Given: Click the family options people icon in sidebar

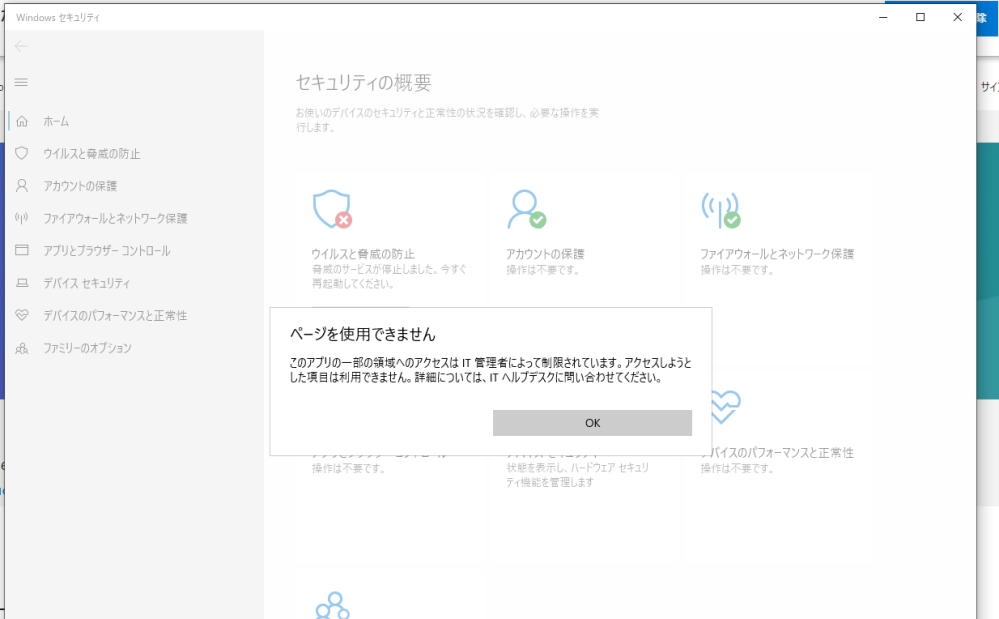Looking at the screenshot, I should [x=21, y=348].
